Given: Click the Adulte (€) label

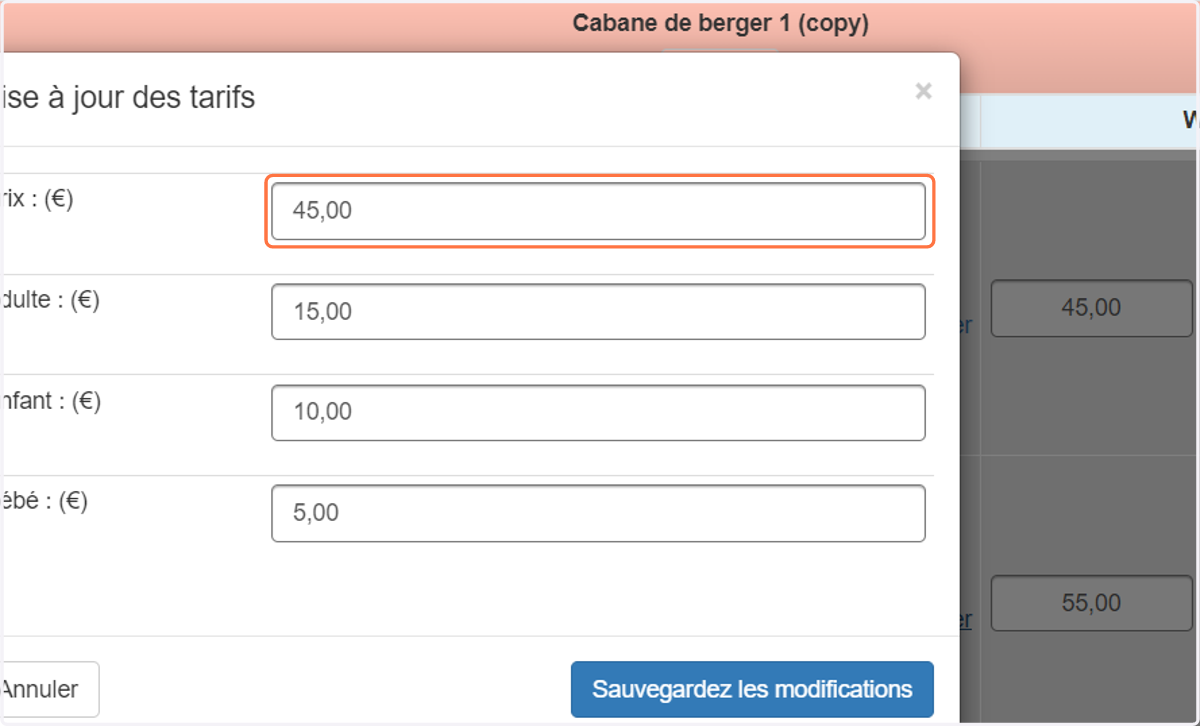Looking at the screenshot, I should pos(50,300).
